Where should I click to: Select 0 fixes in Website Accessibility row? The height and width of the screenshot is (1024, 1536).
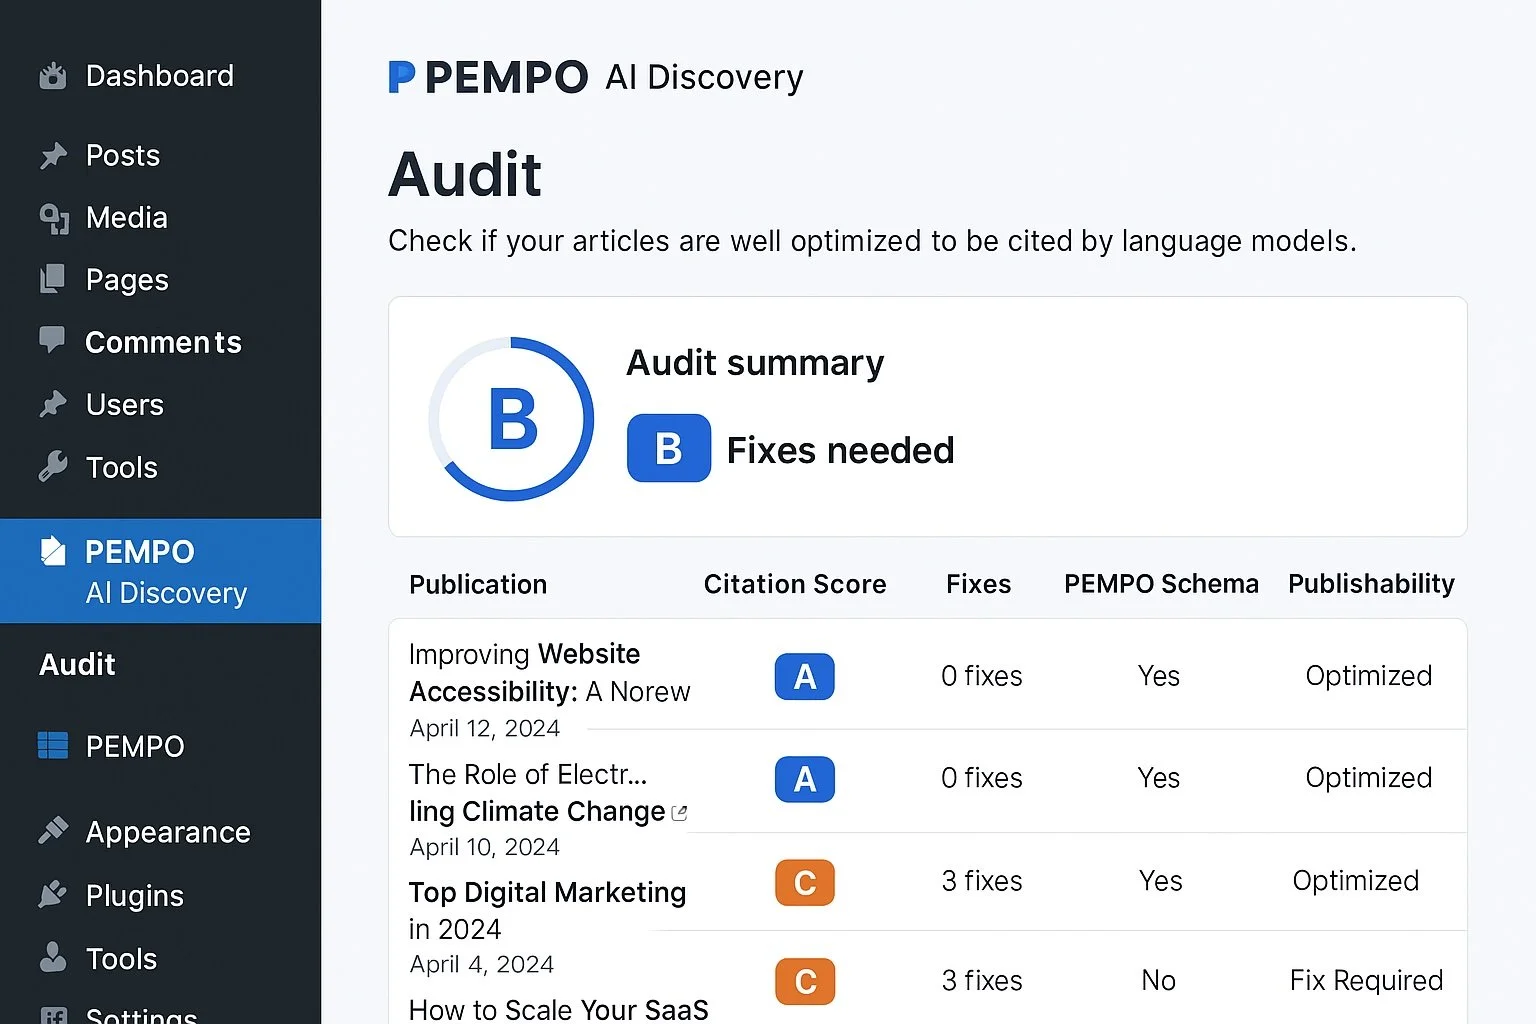[981, 677]
